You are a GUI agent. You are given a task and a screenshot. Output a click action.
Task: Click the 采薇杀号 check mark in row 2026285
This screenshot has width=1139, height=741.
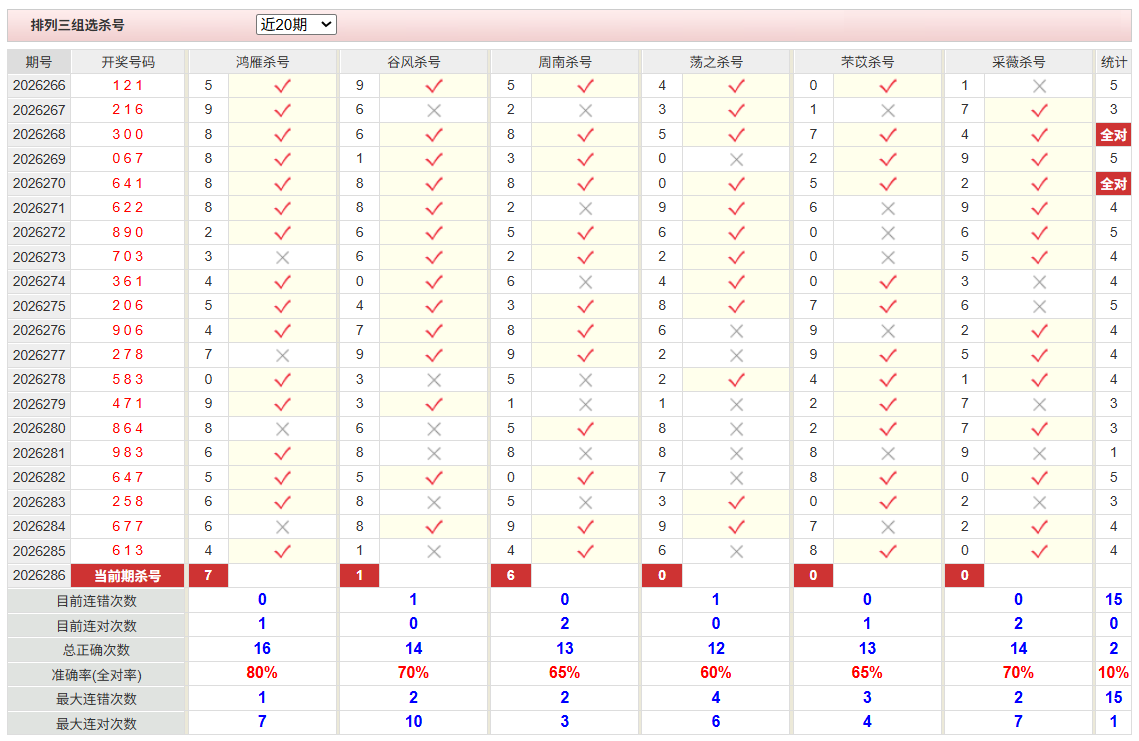click(1039, 551)
